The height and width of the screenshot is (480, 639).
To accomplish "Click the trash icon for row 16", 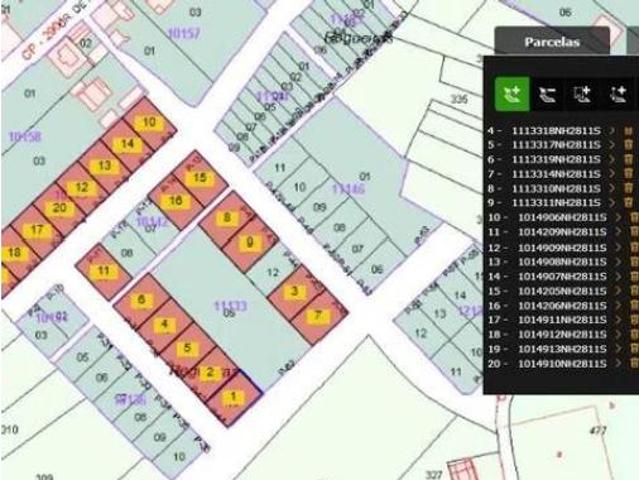I will coord(634,305).
